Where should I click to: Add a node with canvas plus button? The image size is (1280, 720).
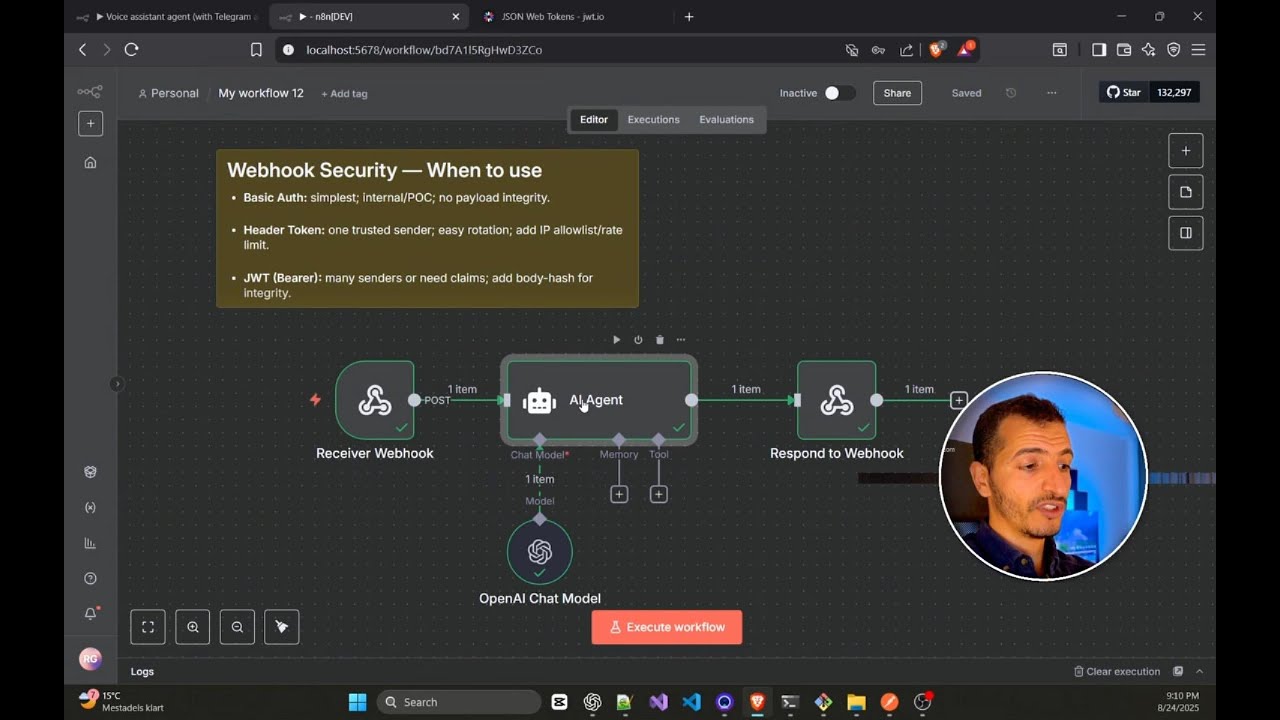coord(1186,151)
